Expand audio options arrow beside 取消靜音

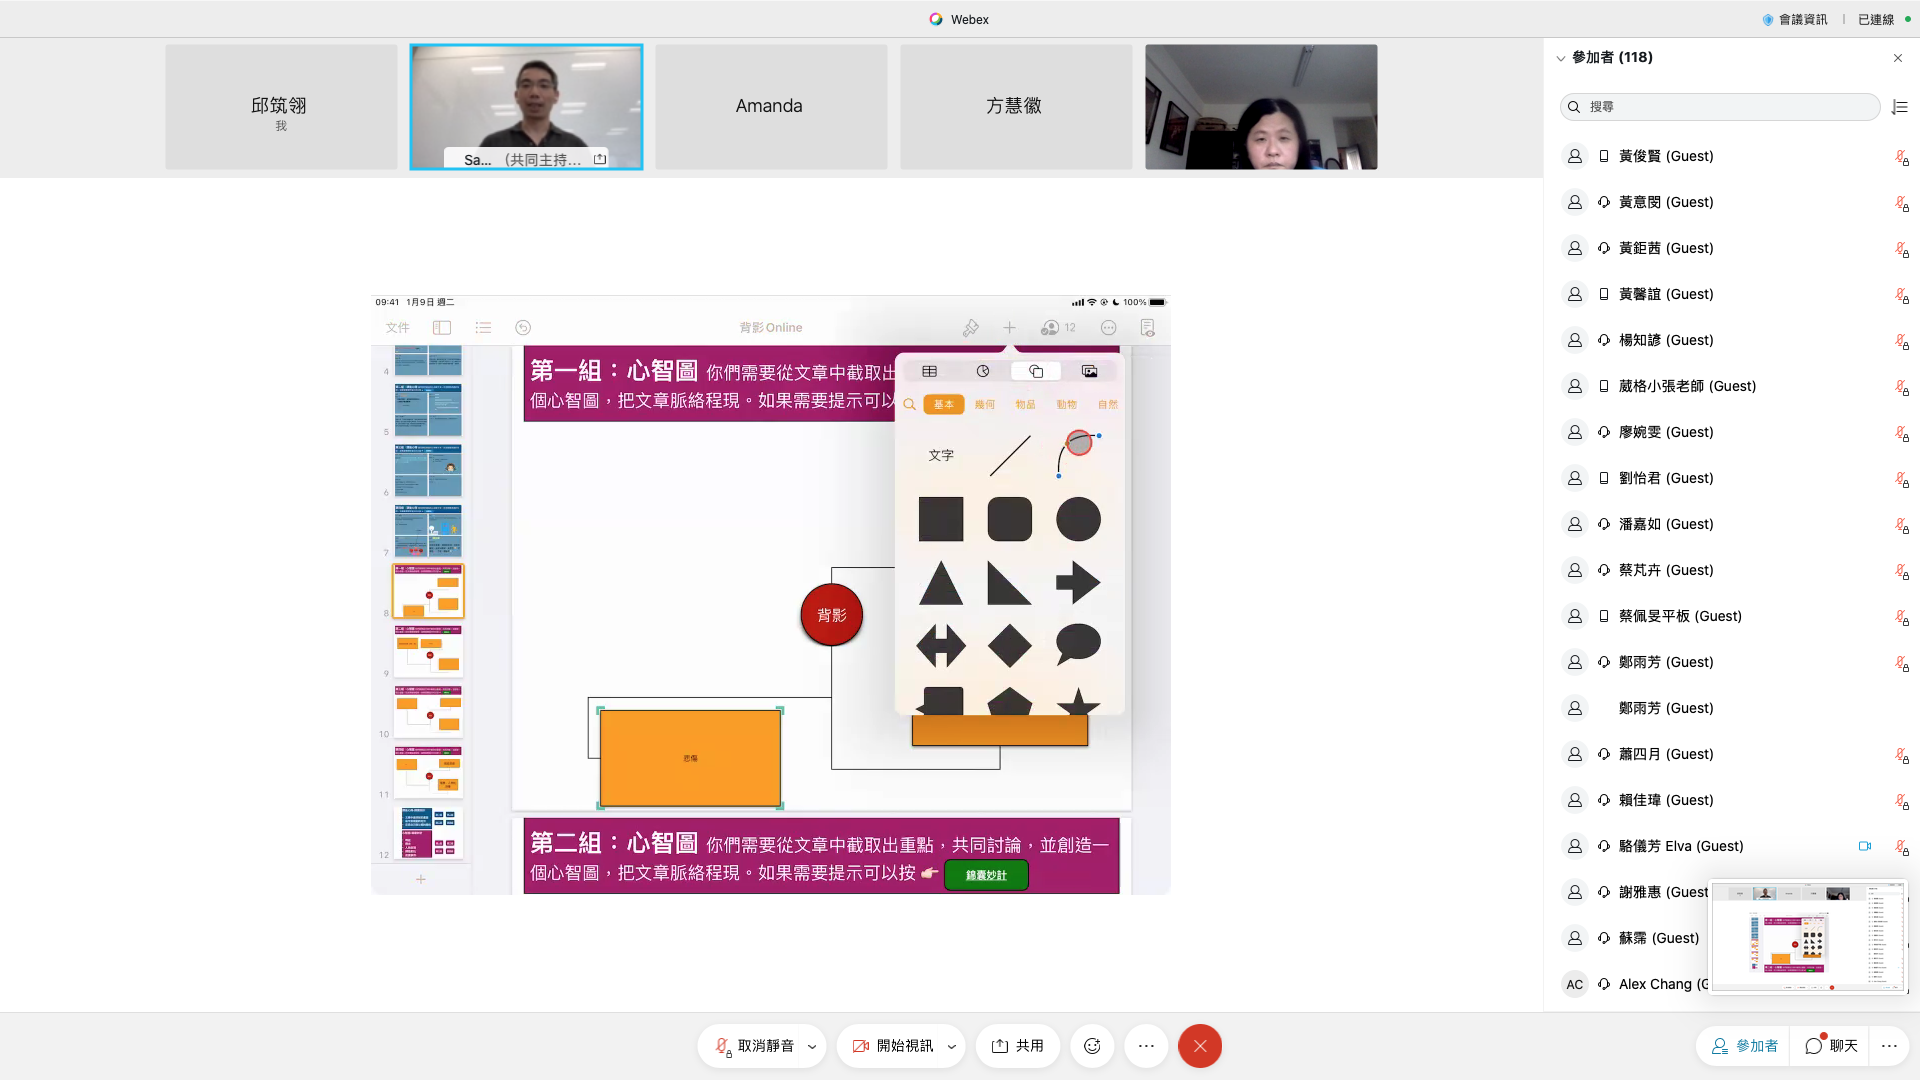812,1047
